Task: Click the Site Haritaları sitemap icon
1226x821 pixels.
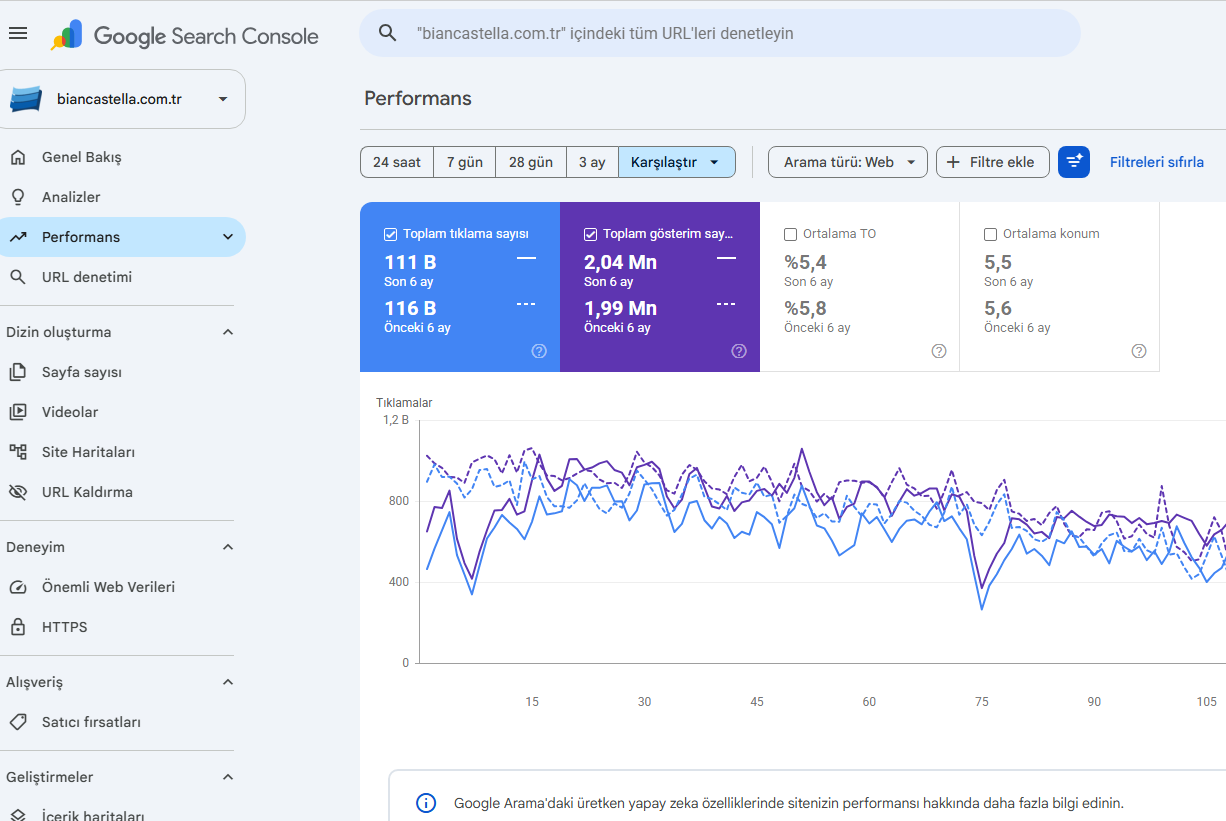Action: tap(17, 452)
